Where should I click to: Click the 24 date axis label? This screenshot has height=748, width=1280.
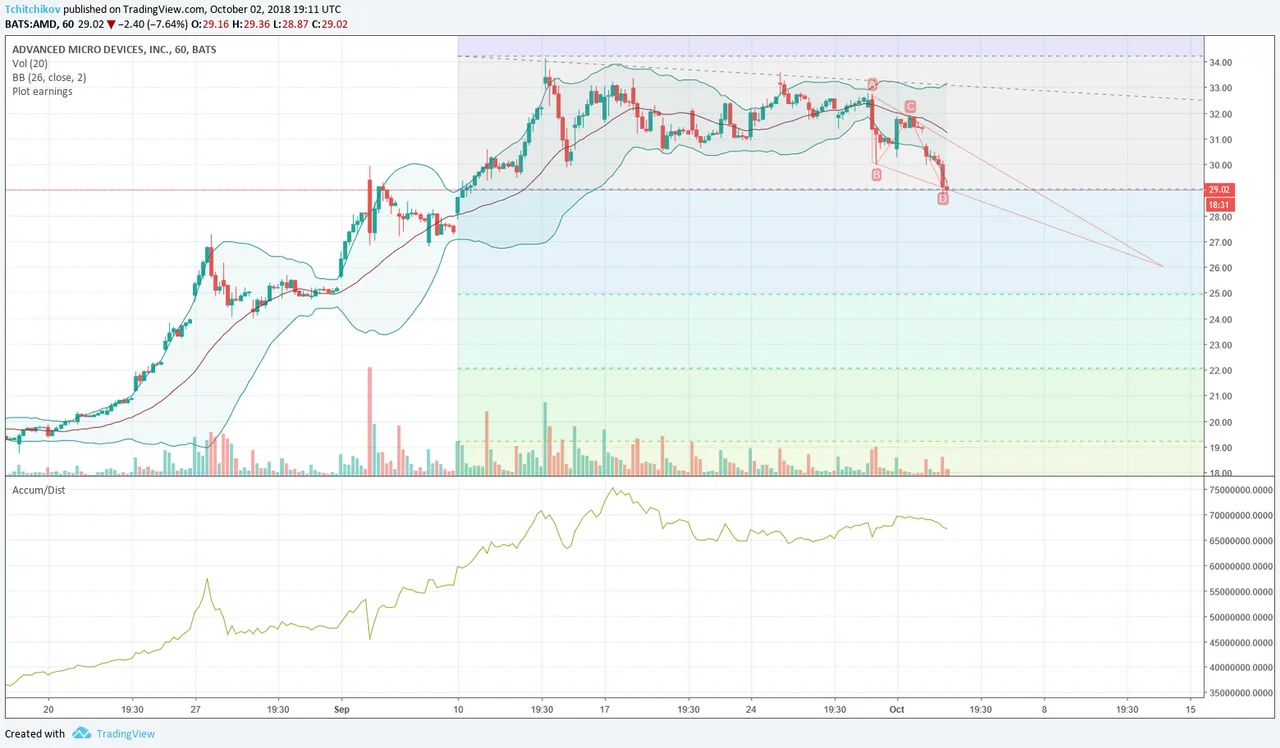tap(750, 710)
